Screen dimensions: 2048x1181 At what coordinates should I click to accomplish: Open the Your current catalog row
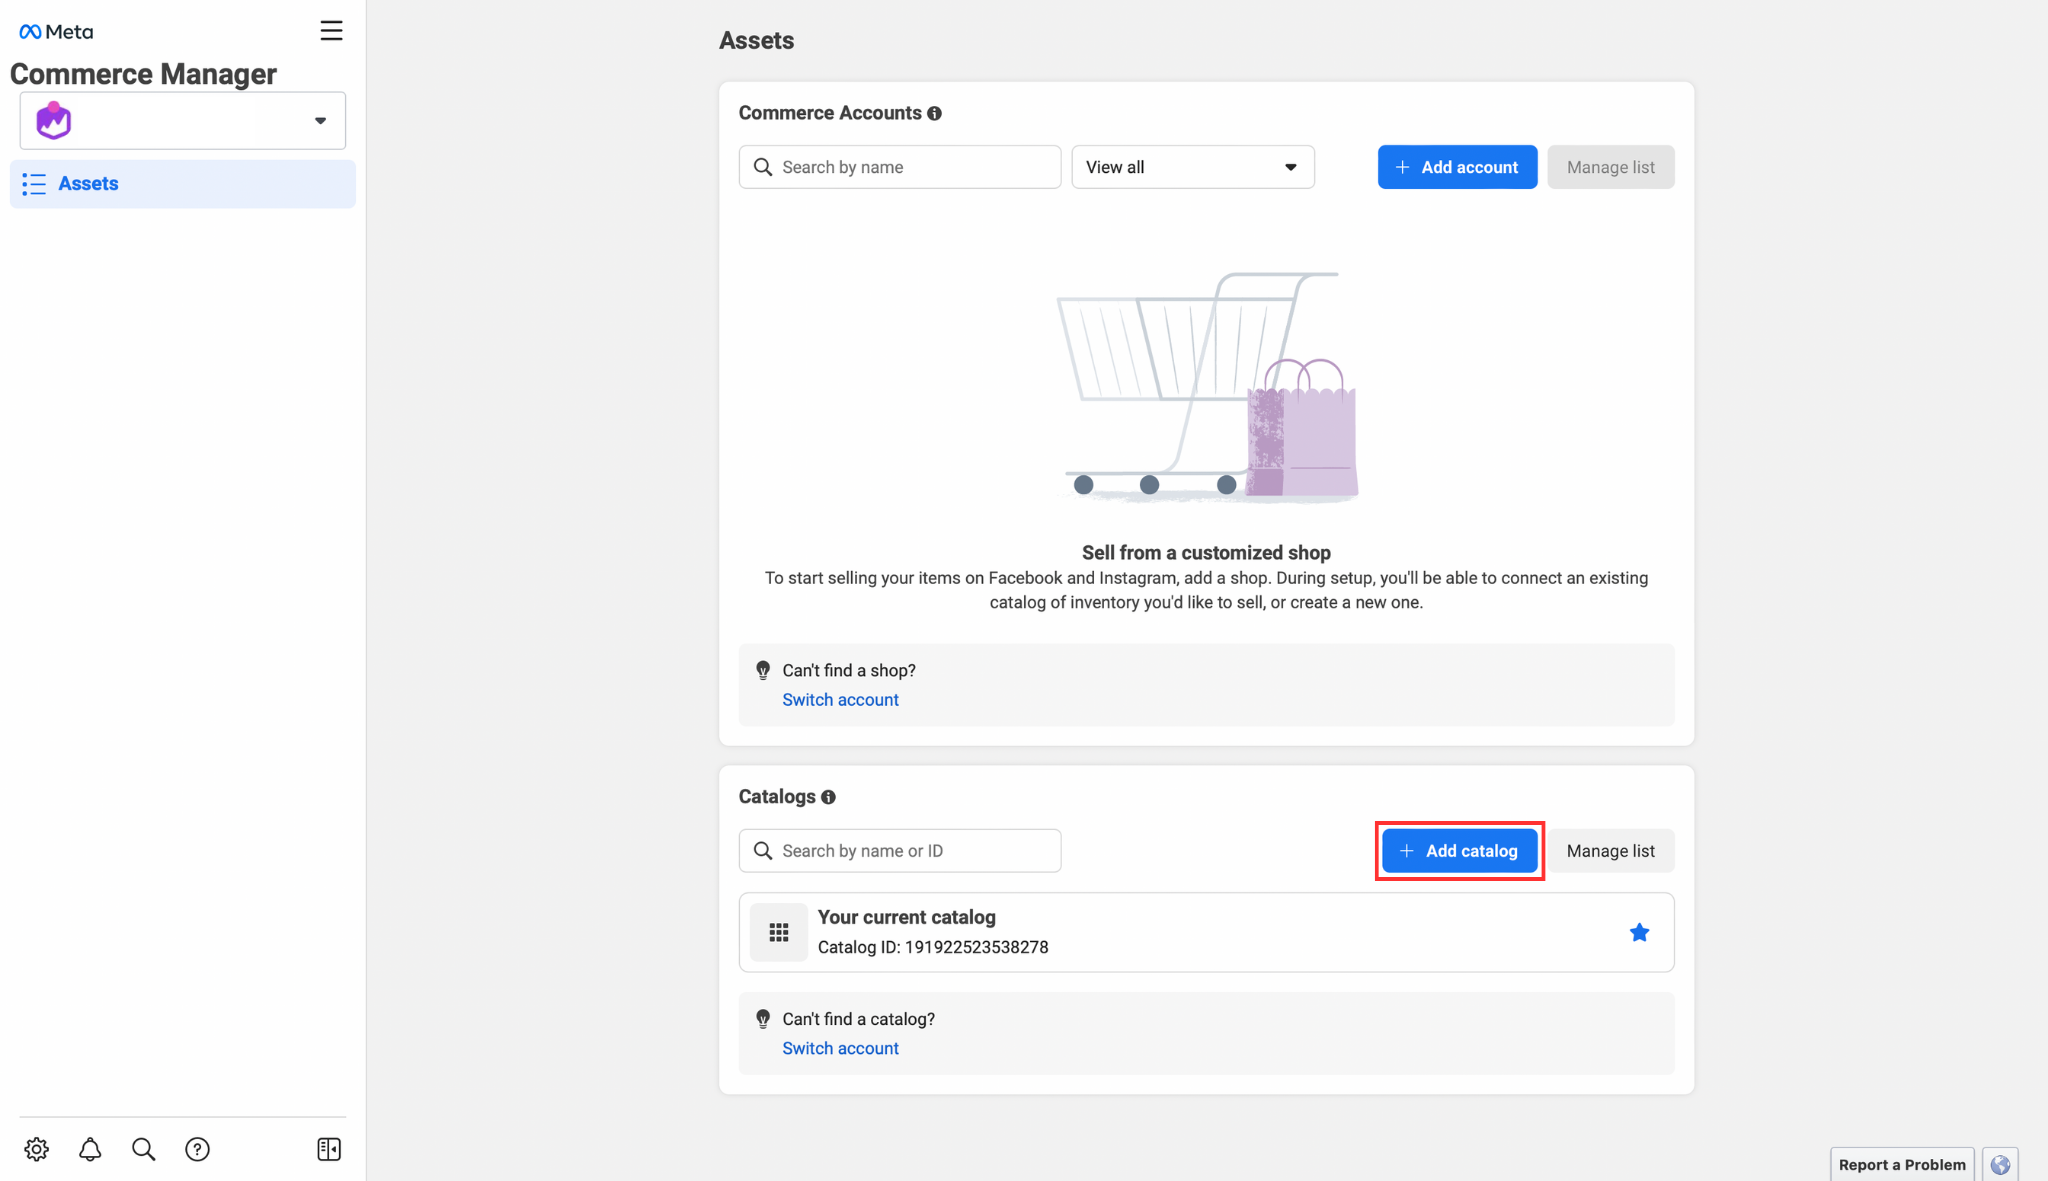click(x=1207, y=932)
